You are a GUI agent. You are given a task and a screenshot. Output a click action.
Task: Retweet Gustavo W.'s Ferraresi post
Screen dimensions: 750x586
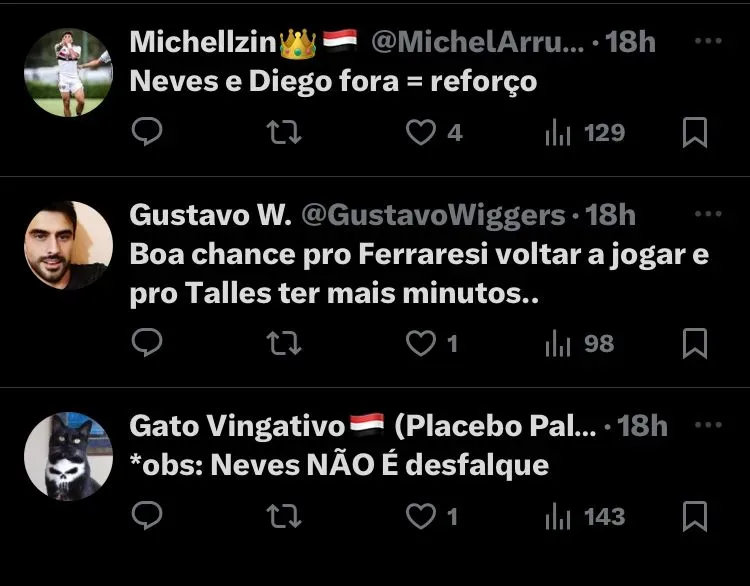tap(284, 343)
